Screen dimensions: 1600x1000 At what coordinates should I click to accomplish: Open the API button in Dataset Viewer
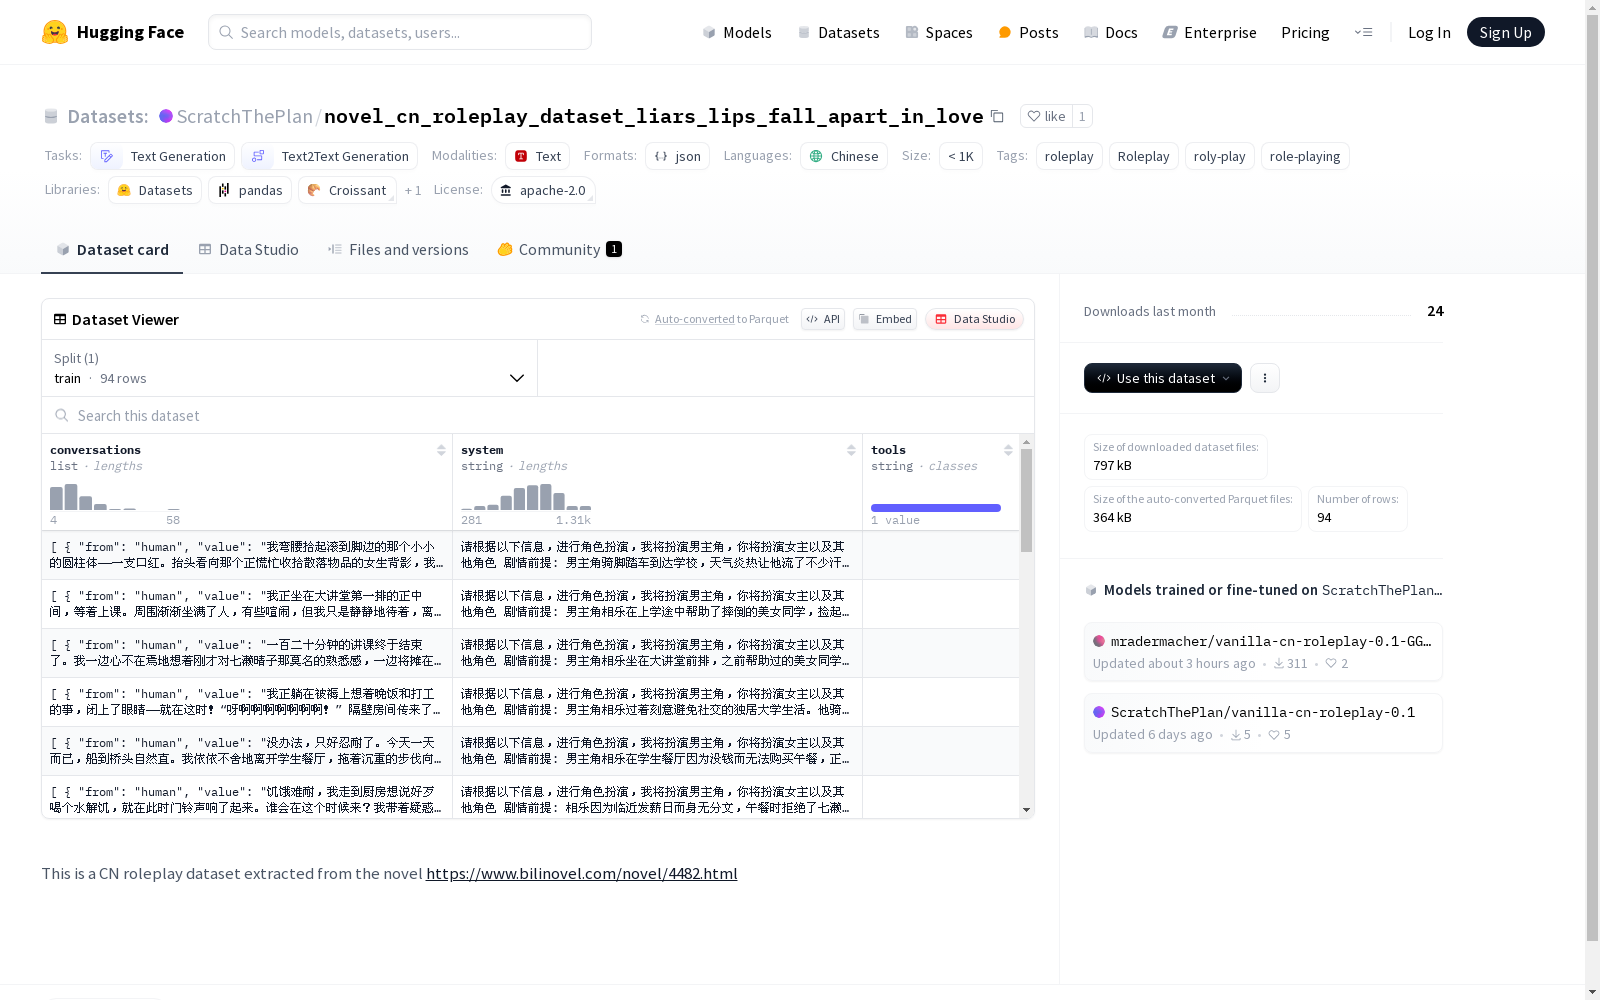click(x=823, y=319)
